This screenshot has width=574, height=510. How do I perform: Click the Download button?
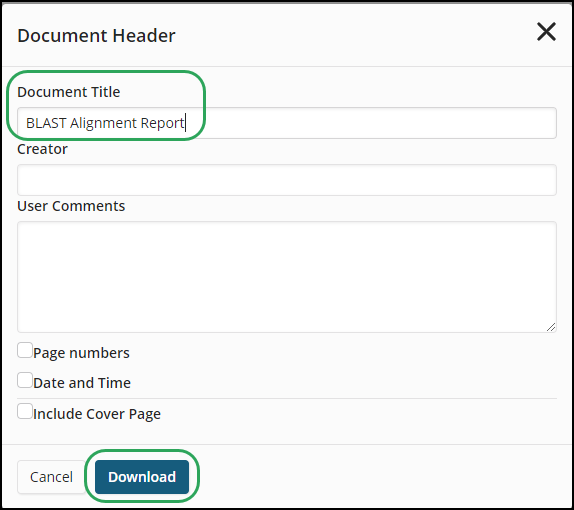(x=142, y=477)
